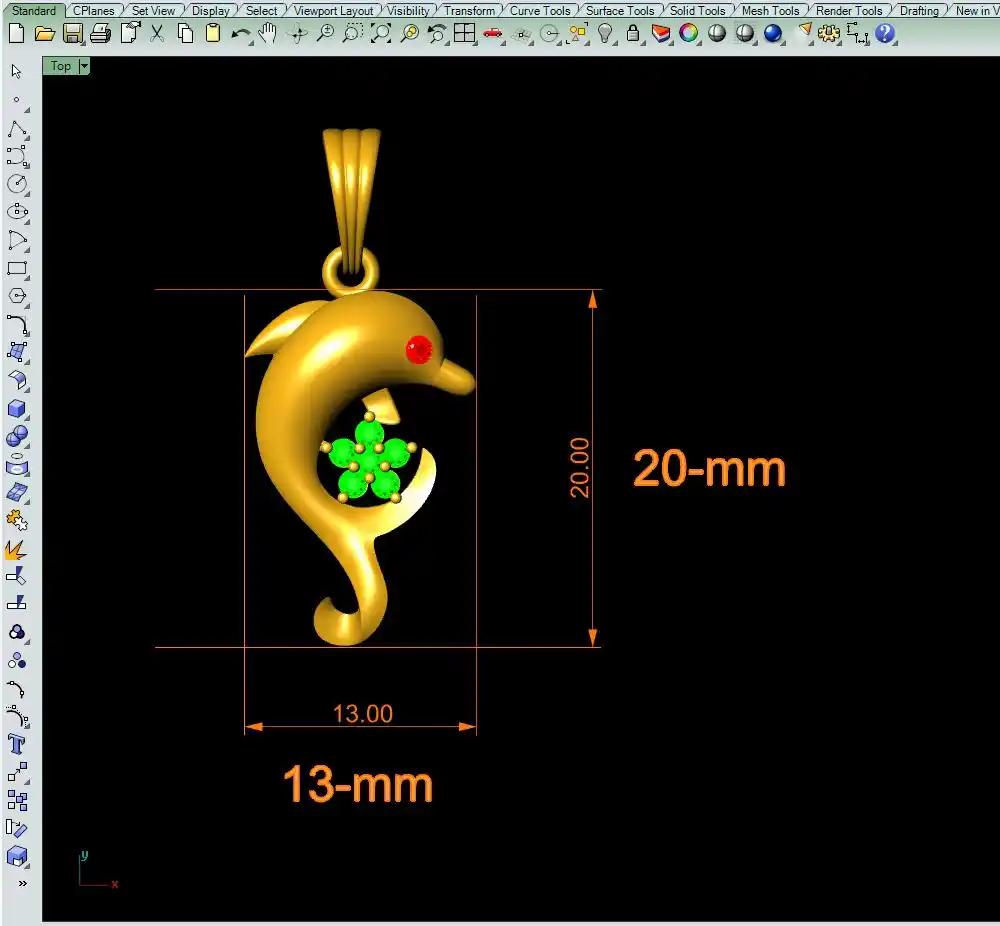Click the Explode tool icon

tap(17, 549)
